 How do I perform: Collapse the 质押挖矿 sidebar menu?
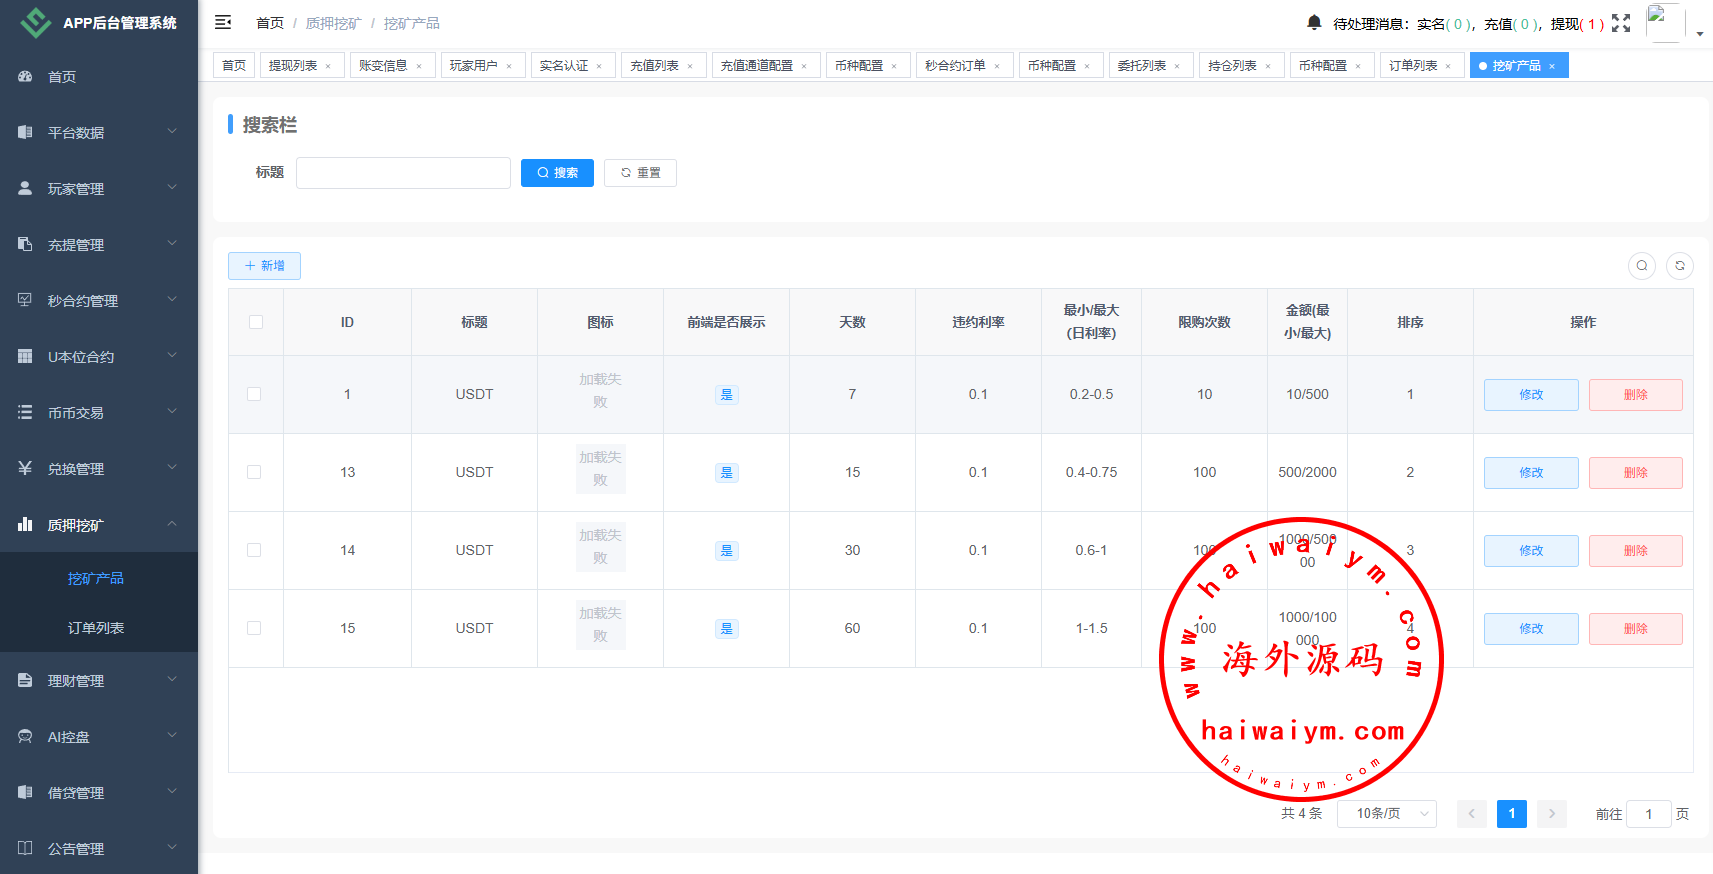[98, 525]
